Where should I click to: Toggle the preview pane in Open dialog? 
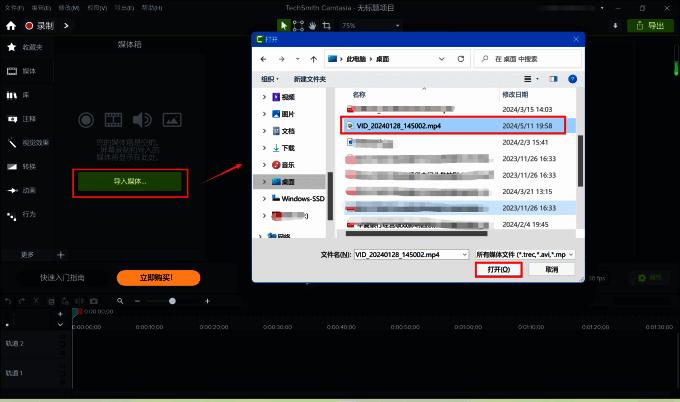click(x=553, y=79)
